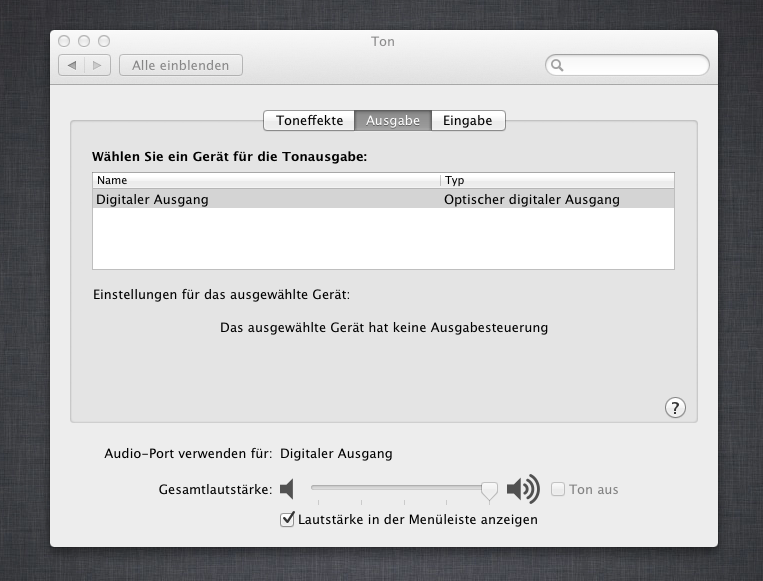
Task: Minimize the Ton window
Action: pyautogui.click(x=84, y=41)
